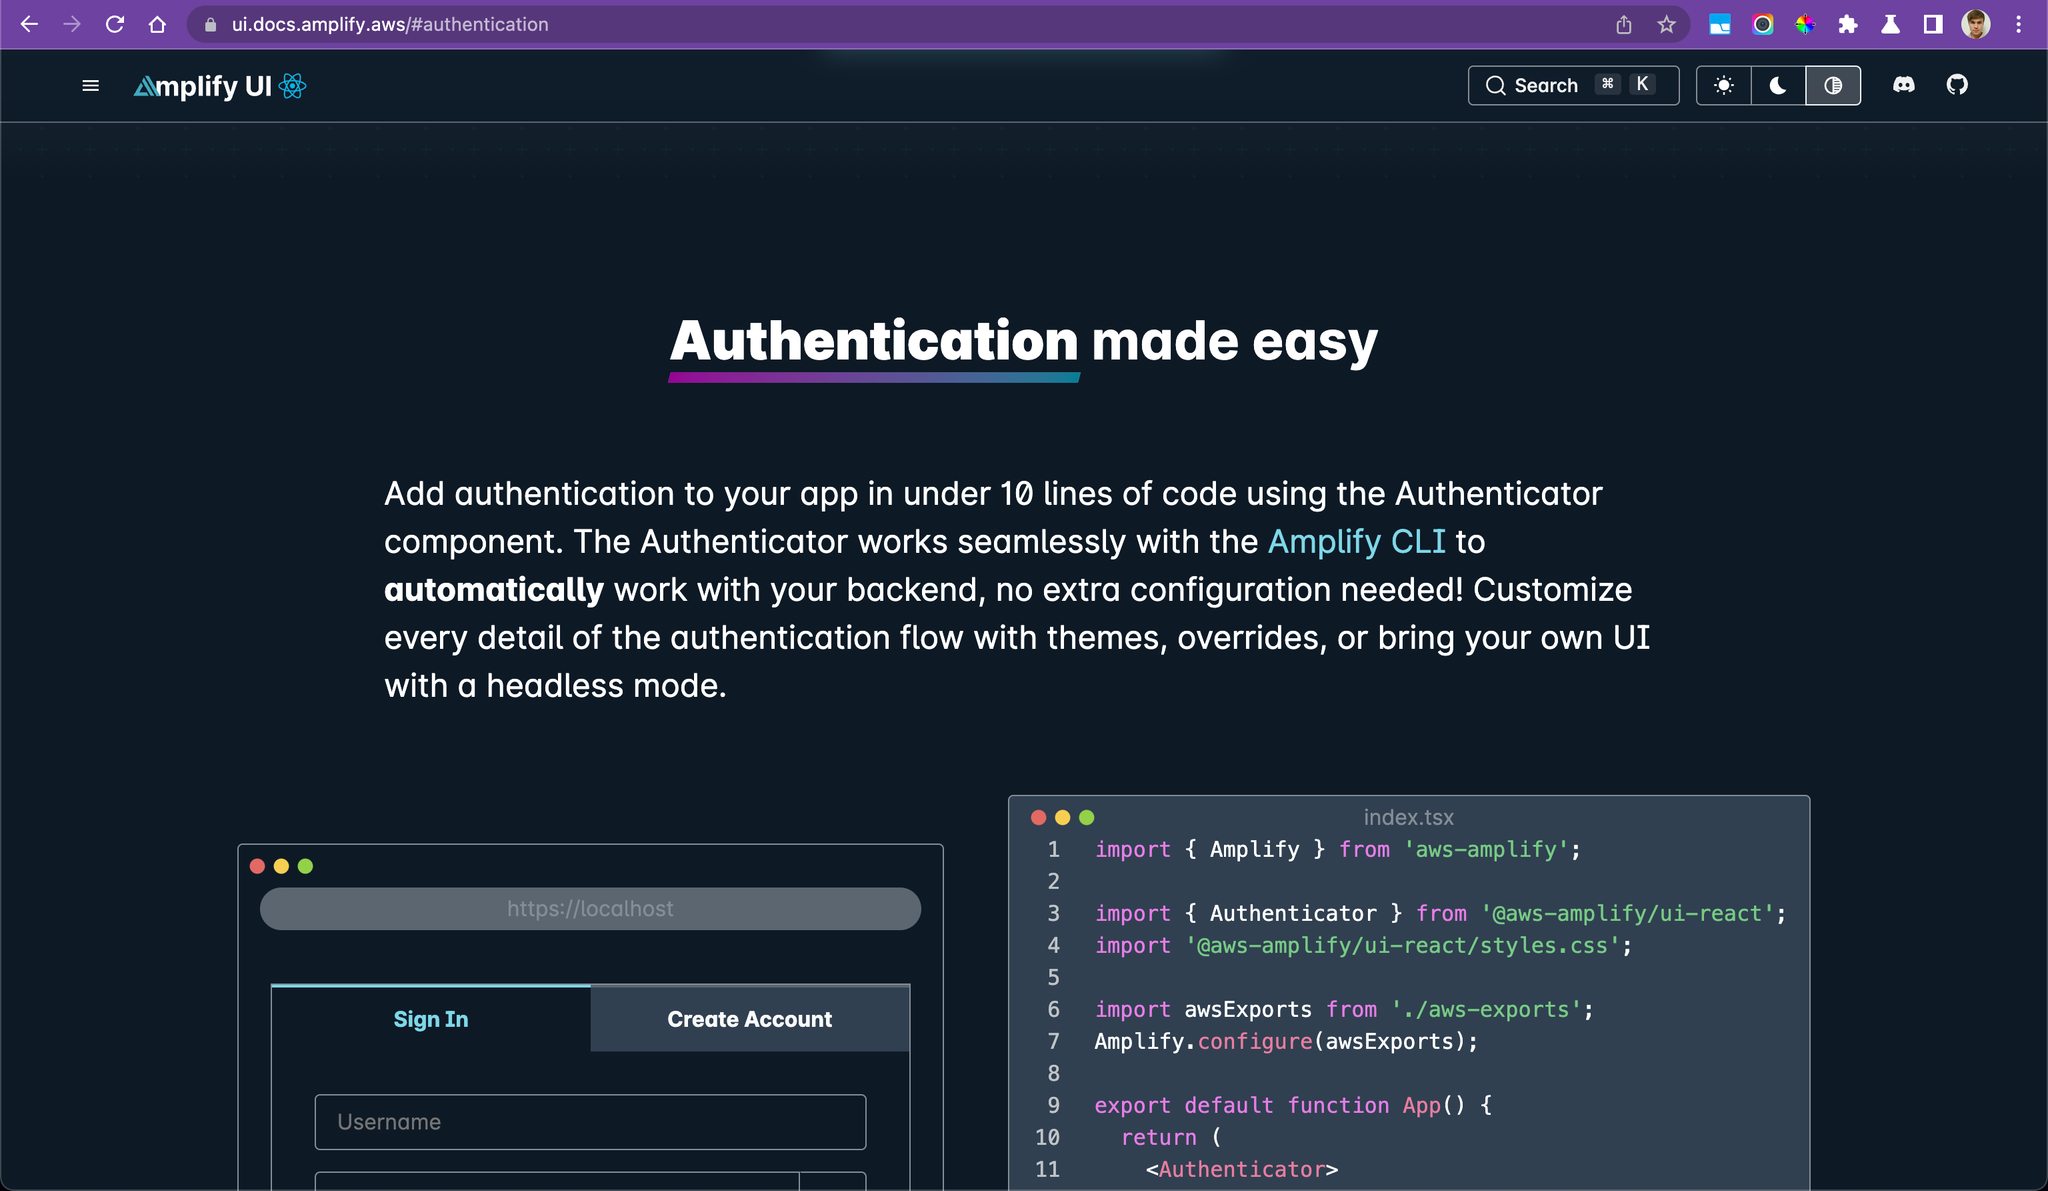This screenshot has width=2048, height=1191.
Task: Select the Sign In tab
Action: 431,1018
